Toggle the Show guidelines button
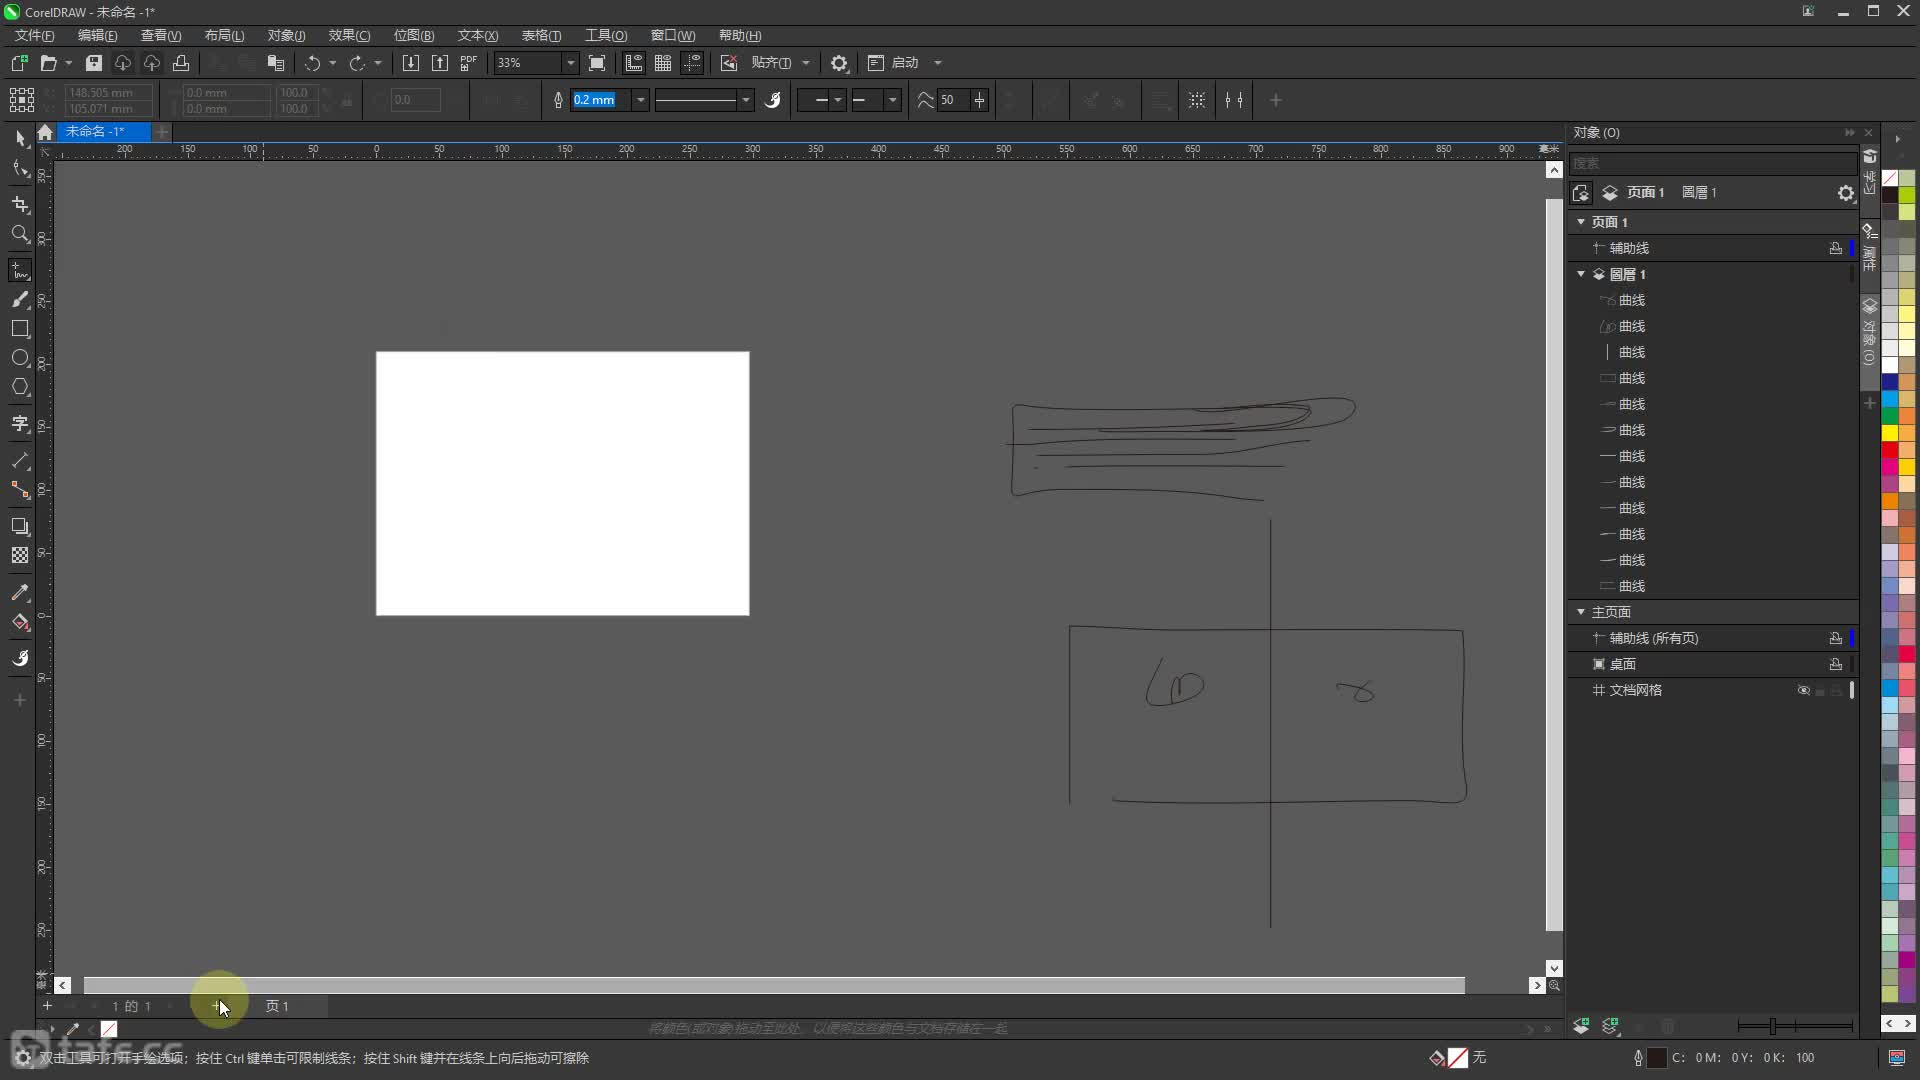Screen dimensions: 1920x1080 coord(692,63)
